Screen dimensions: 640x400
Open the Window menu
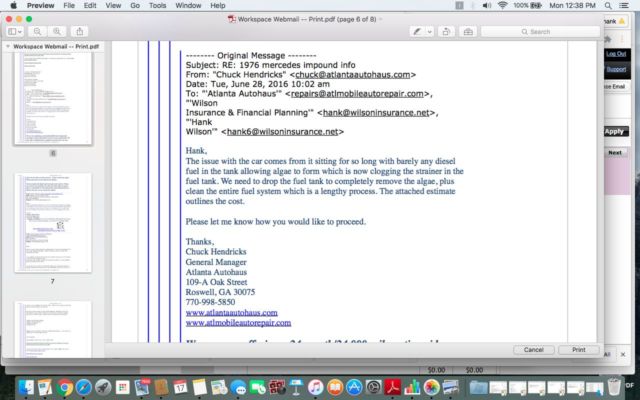click(x=189, y=5)
